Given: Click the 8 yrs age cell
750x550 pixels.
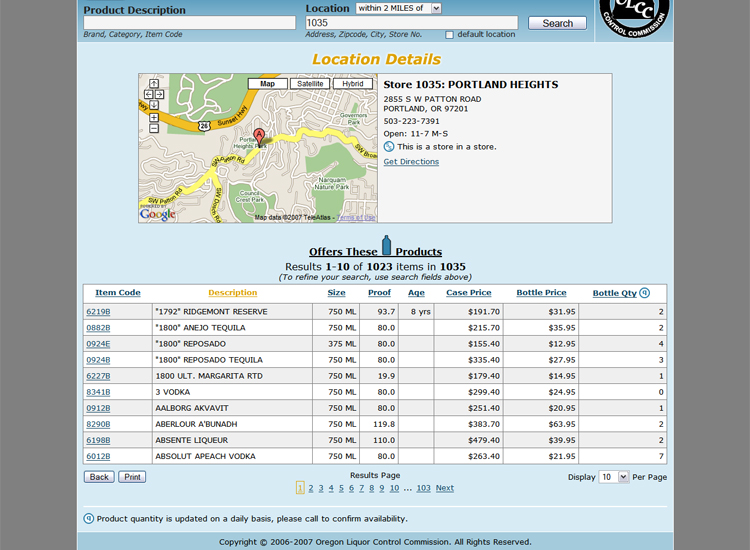Looking at the screenshot, I should 416,312.
